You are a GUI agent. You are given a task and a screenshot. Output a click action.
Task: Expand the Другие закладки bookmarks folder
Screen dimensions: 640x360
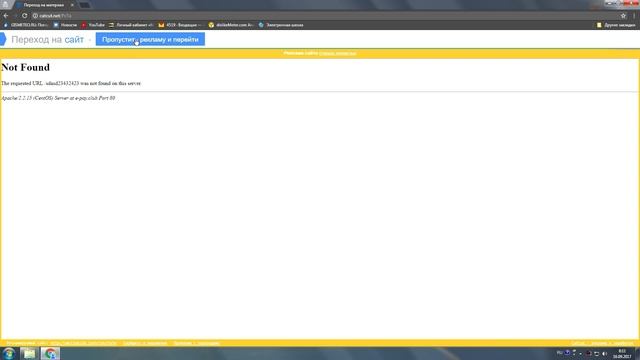(616, 25)
